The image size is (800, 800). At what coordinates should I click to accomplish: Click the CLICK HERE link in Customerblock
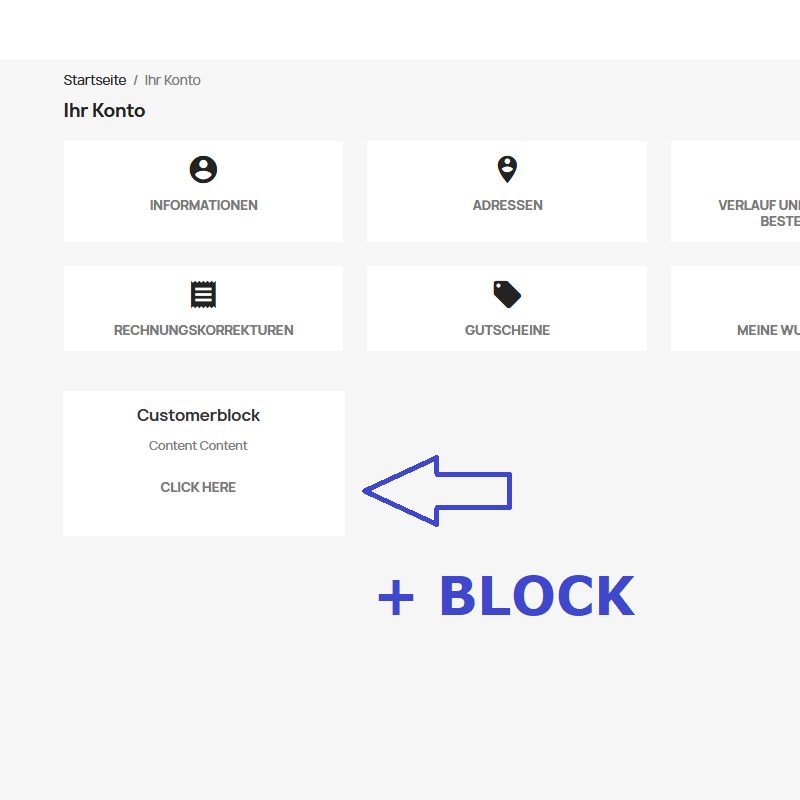[198, 487]
